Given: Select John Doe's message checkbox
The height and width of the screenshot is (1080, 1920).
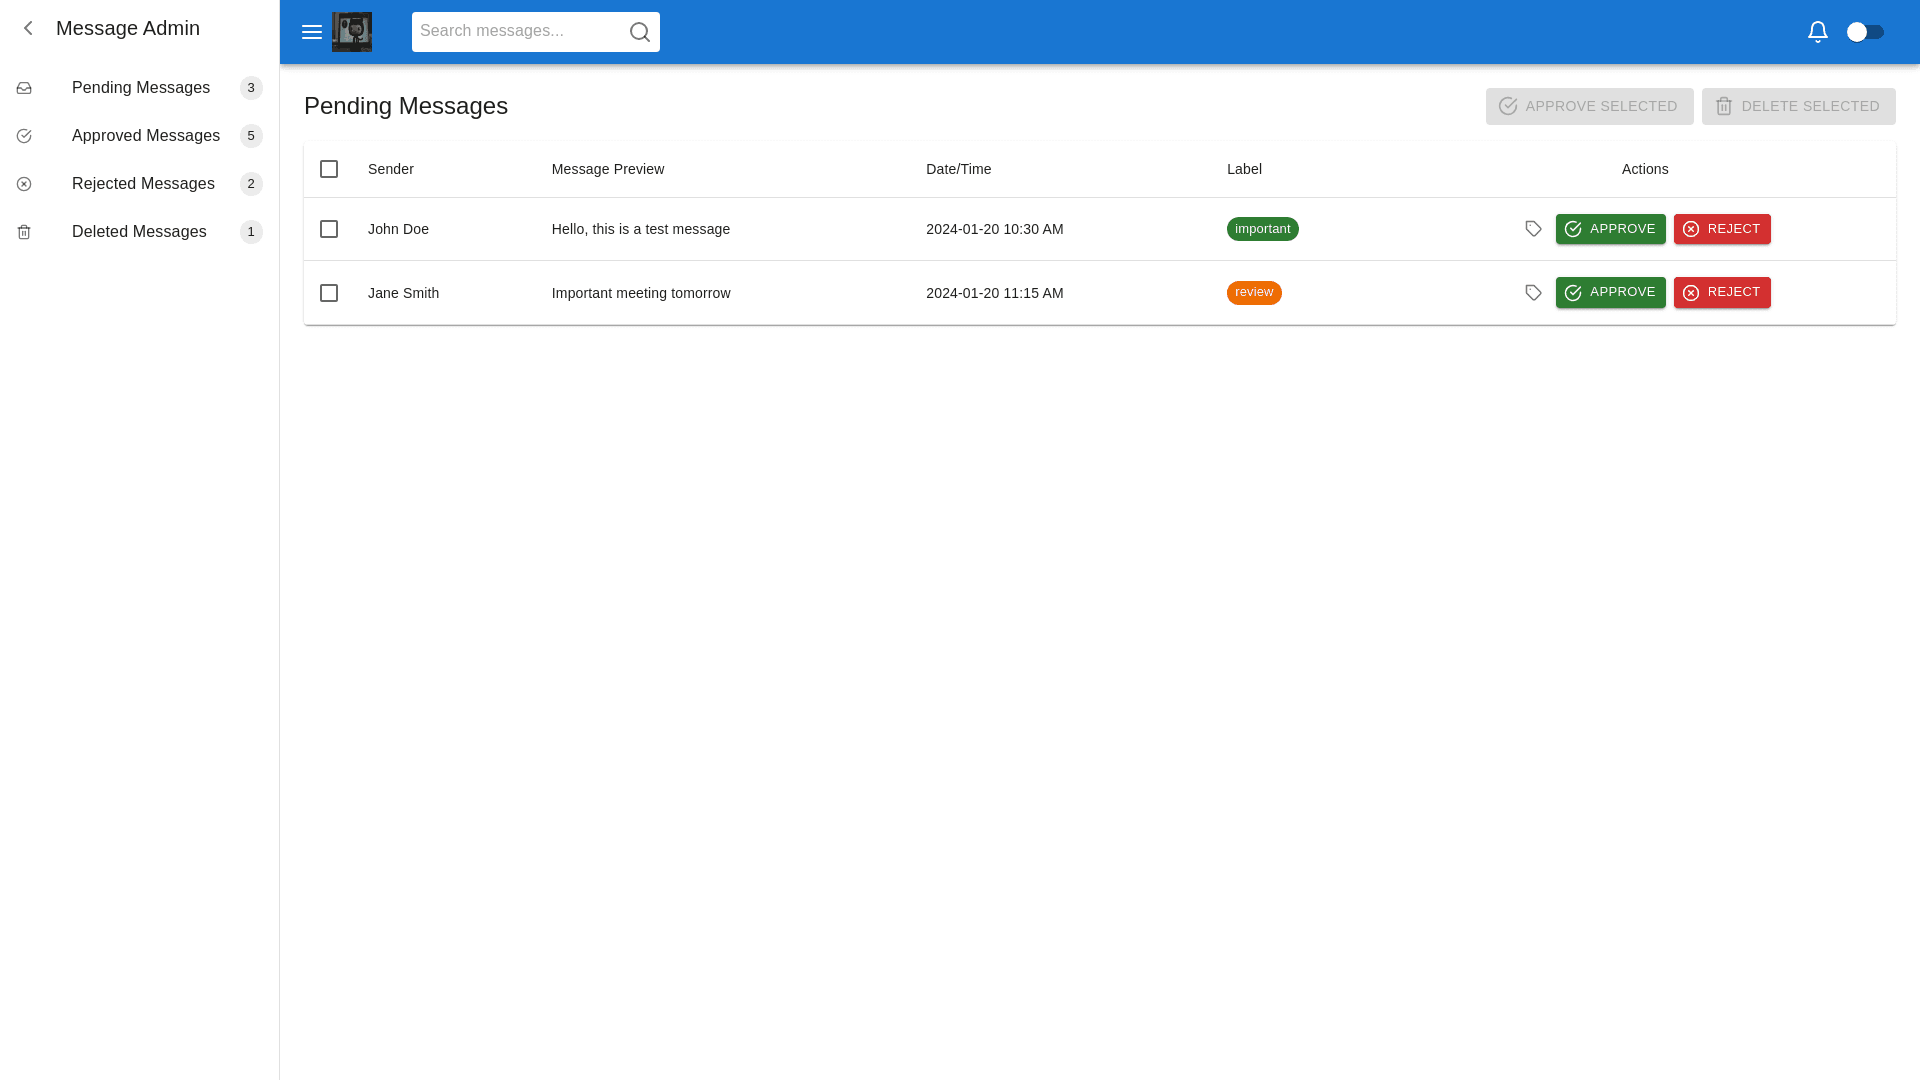Looking at the screenshot, I should tap(329, 229).
